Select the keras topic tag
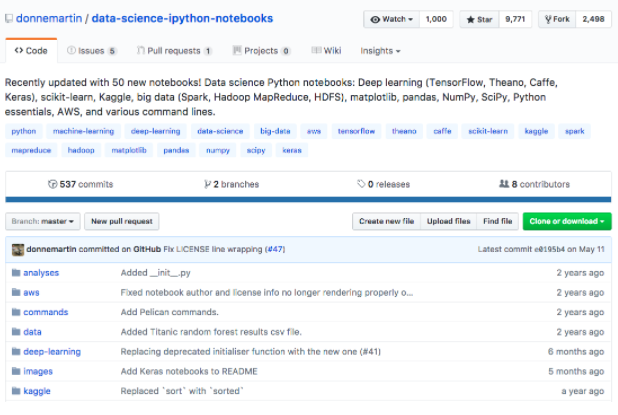This screenshot has height=415, width=618. 292,150
